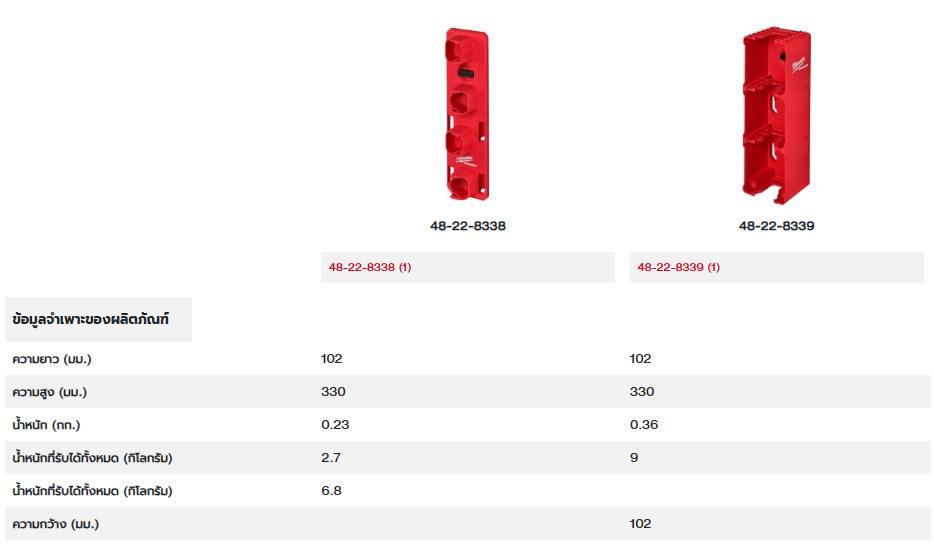This screenshot has width=934, height=544.
Task: Click the ความกว้าง (มม.) row label
Action: (x=56, y=524)
